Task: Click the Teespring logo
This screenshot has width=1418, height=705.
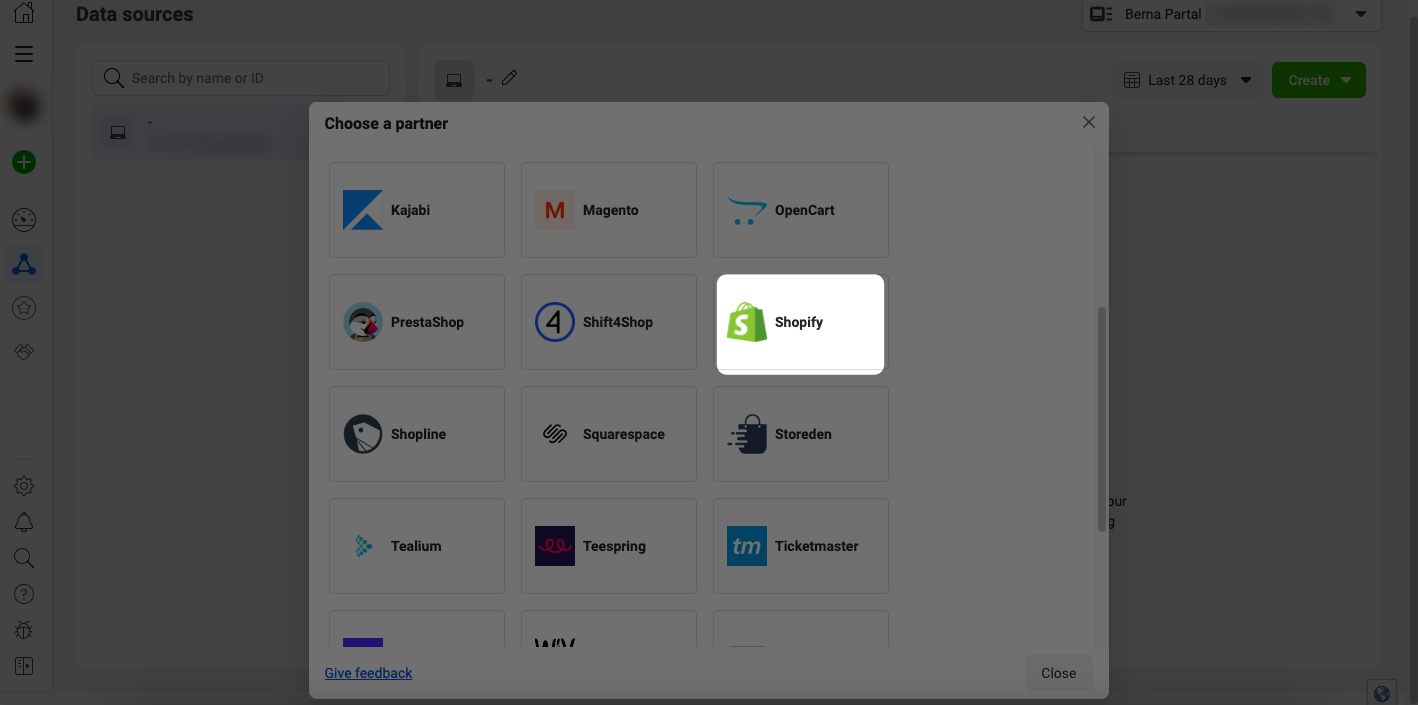Action: (554, 546)
